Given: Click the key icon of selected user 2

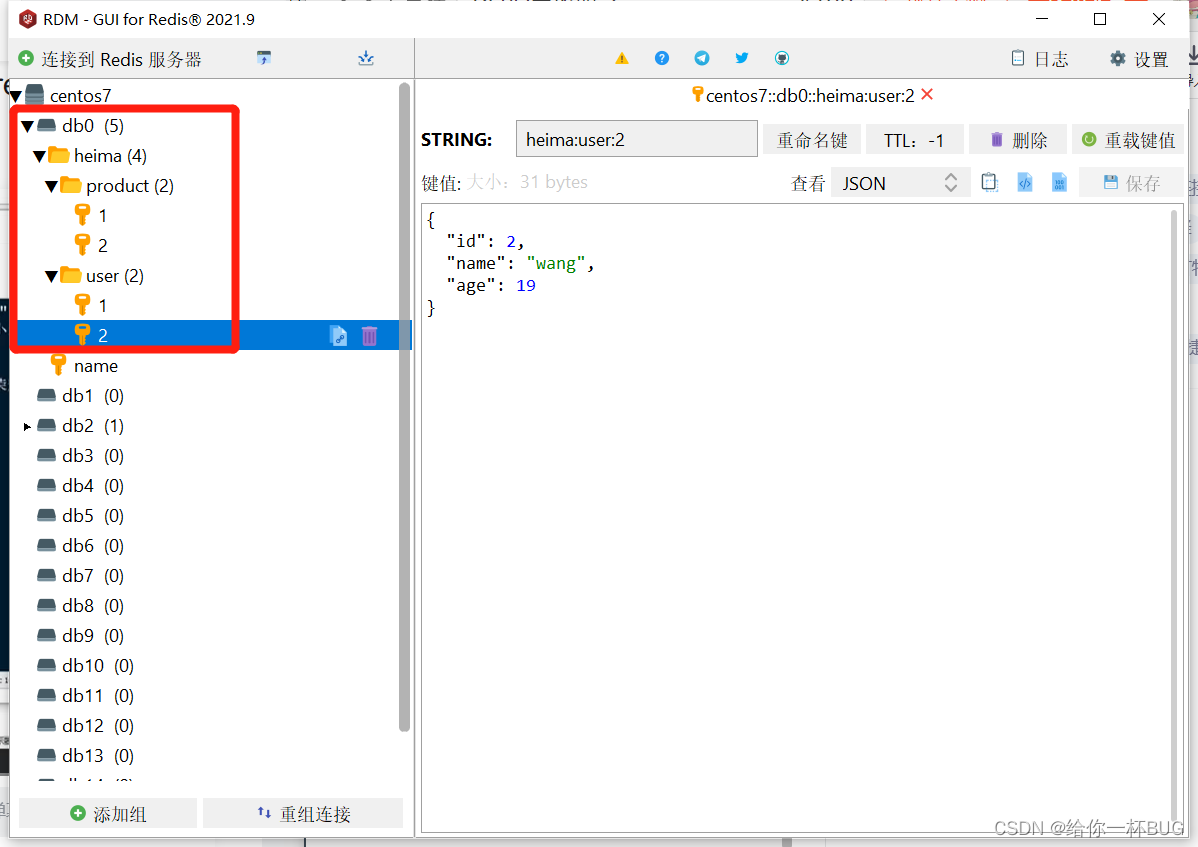Looking at the screenshot, I should pyautogui.click(x=82, y=334).
